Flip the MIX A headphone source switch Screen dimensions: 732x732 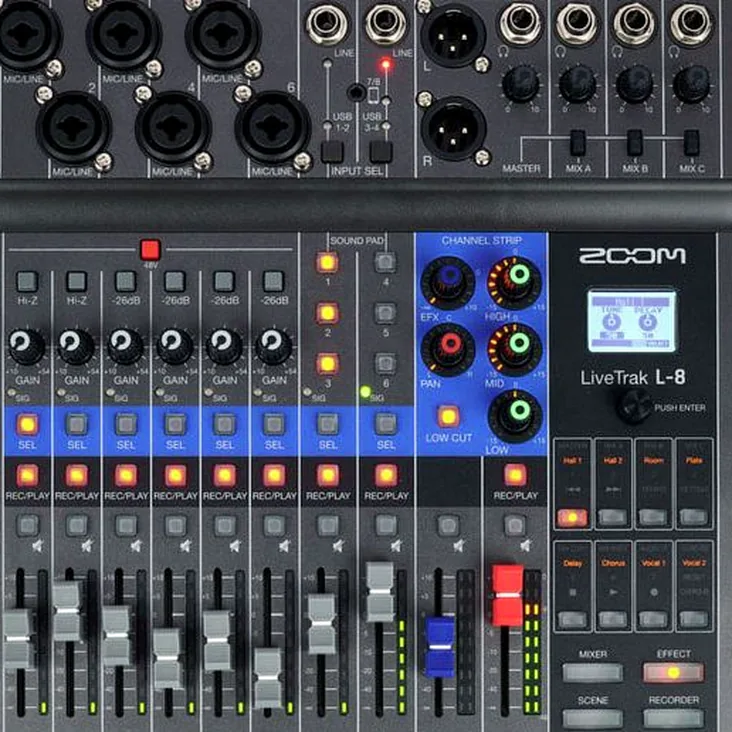578,142
